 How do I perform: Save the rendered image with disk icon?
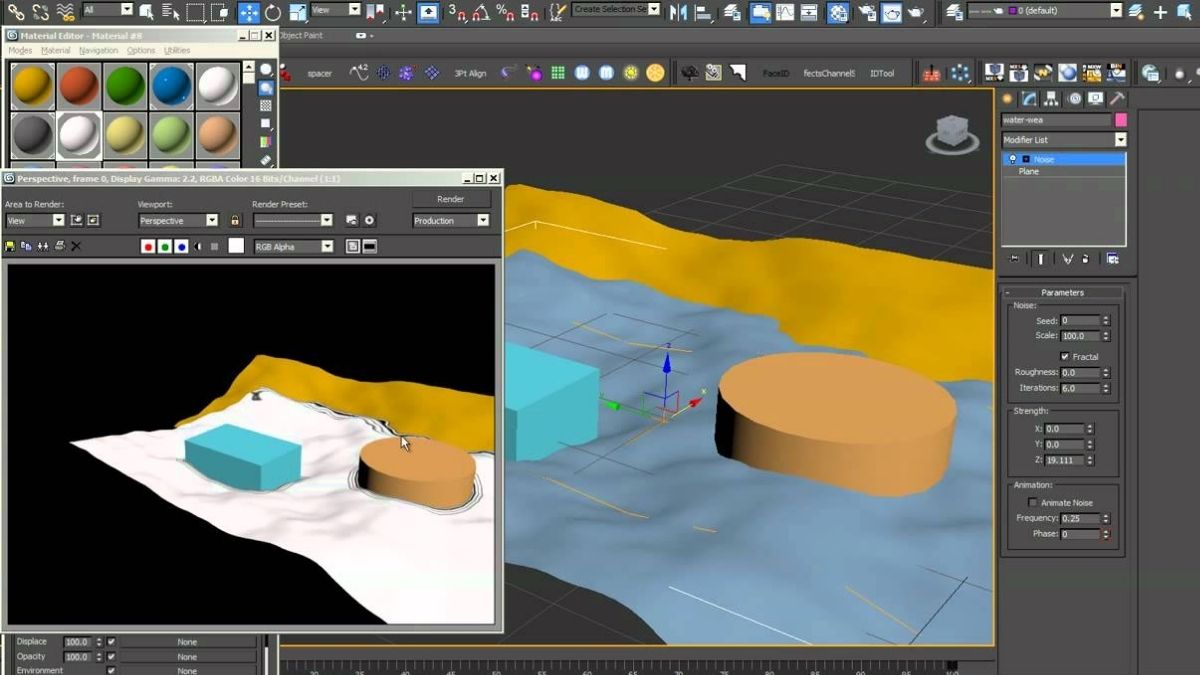[x=11, y=246]
